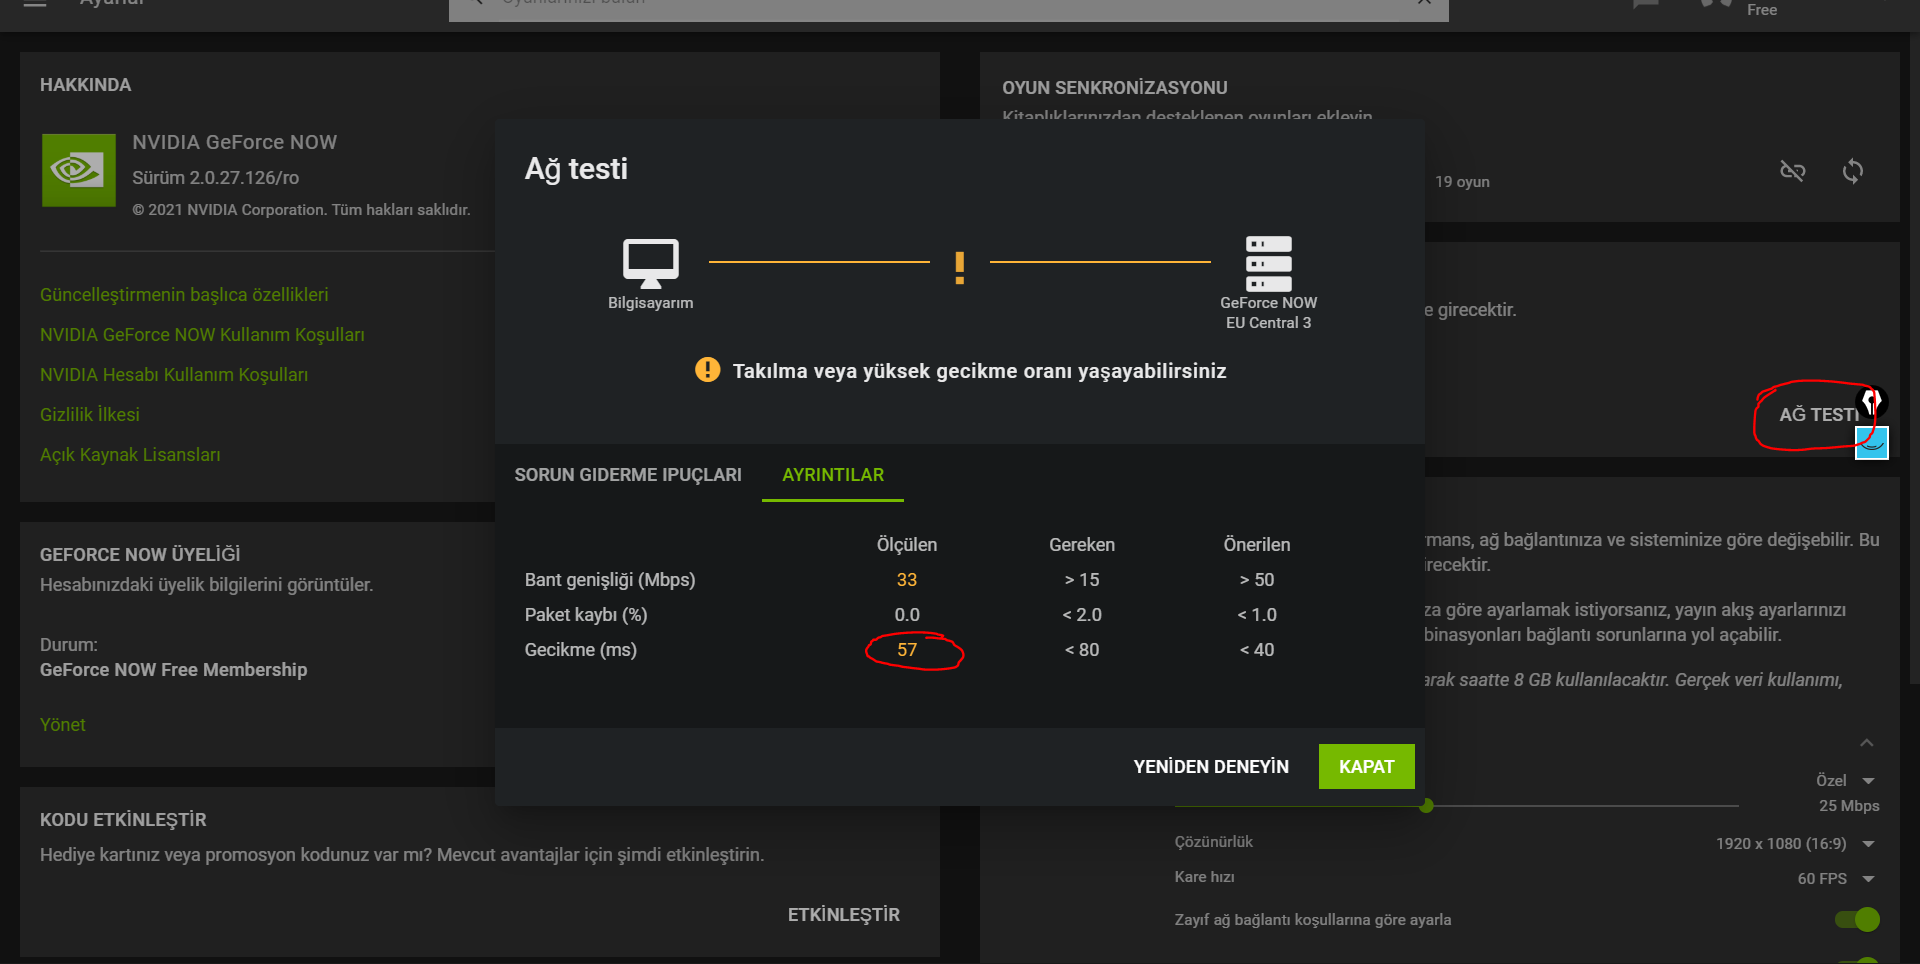Click the Gecikme (ms) row label
This screenshot has width=1920, height=964.
point(581,649)
